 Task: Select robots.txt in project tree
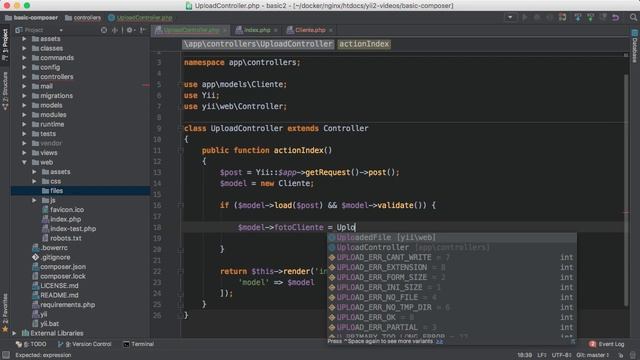(x=62, y=238)
